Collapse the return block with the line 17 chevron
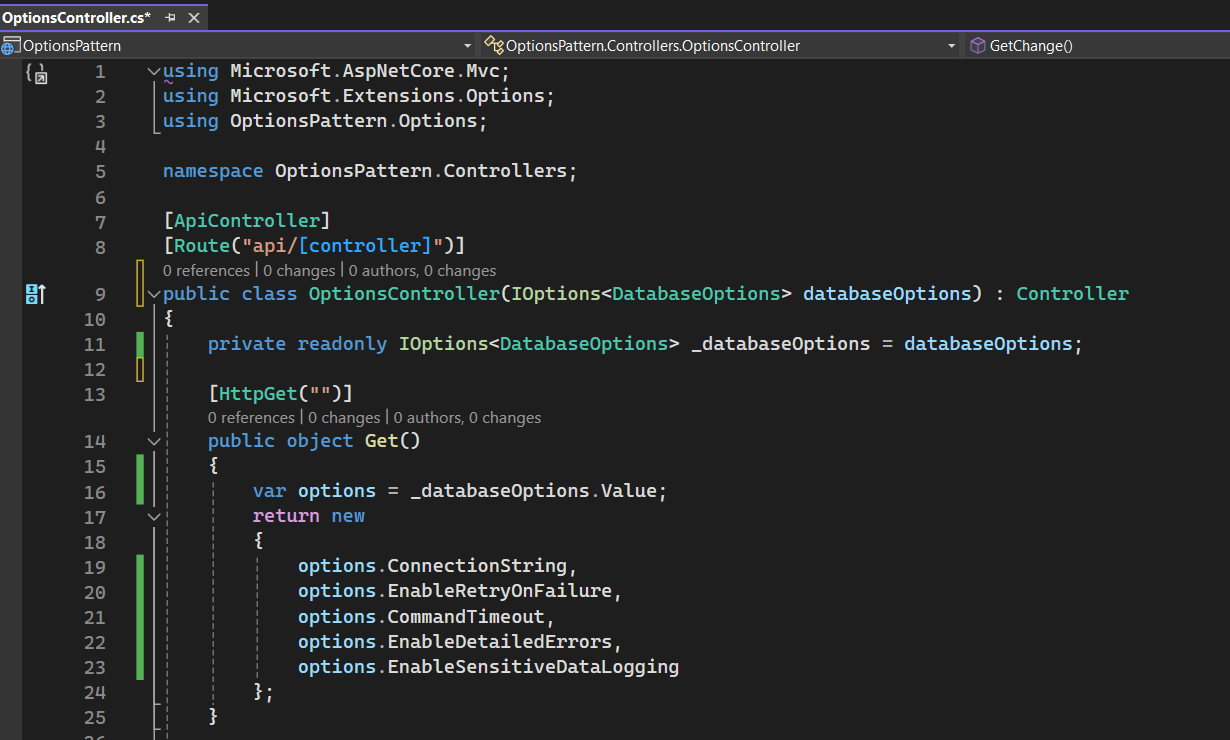This screenshot has width=1230, height=740. [153, 516]
